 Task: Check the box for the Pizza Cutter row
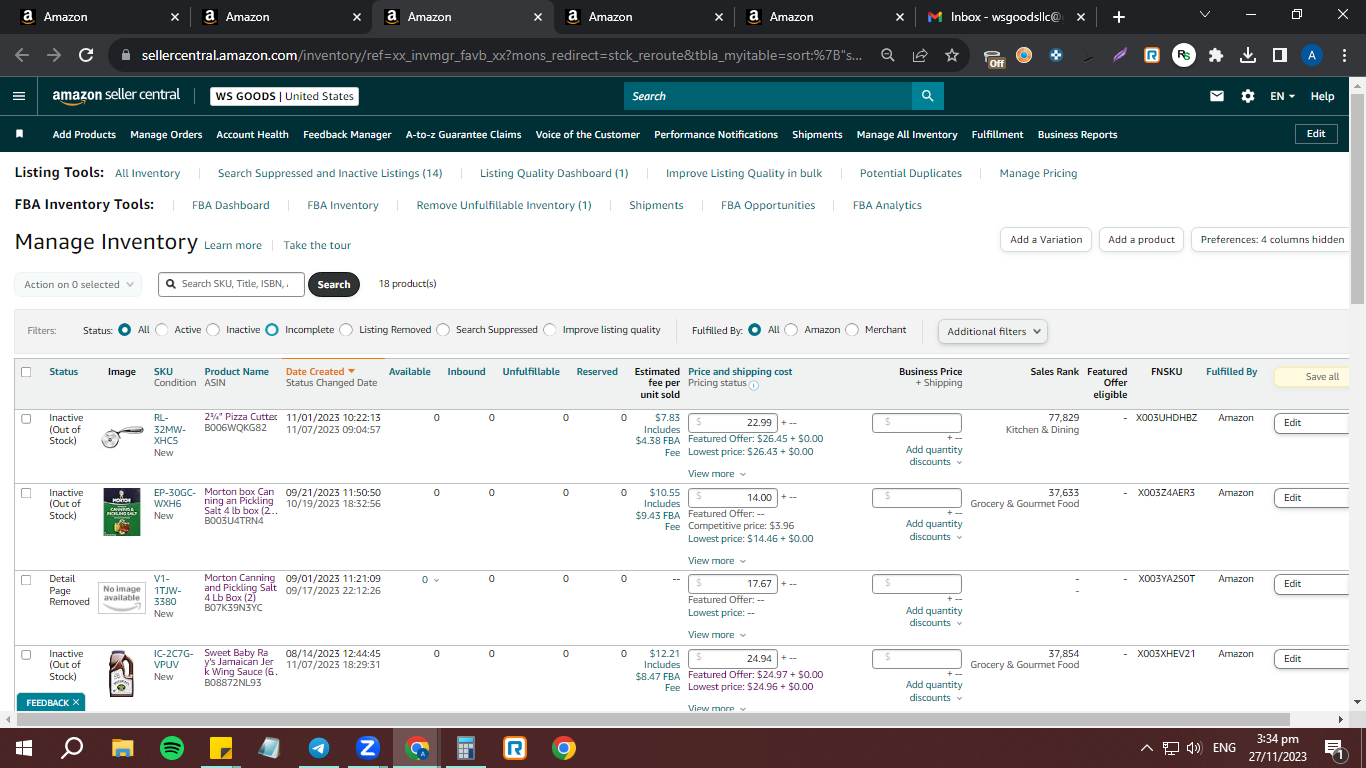(x=27, y=419)
